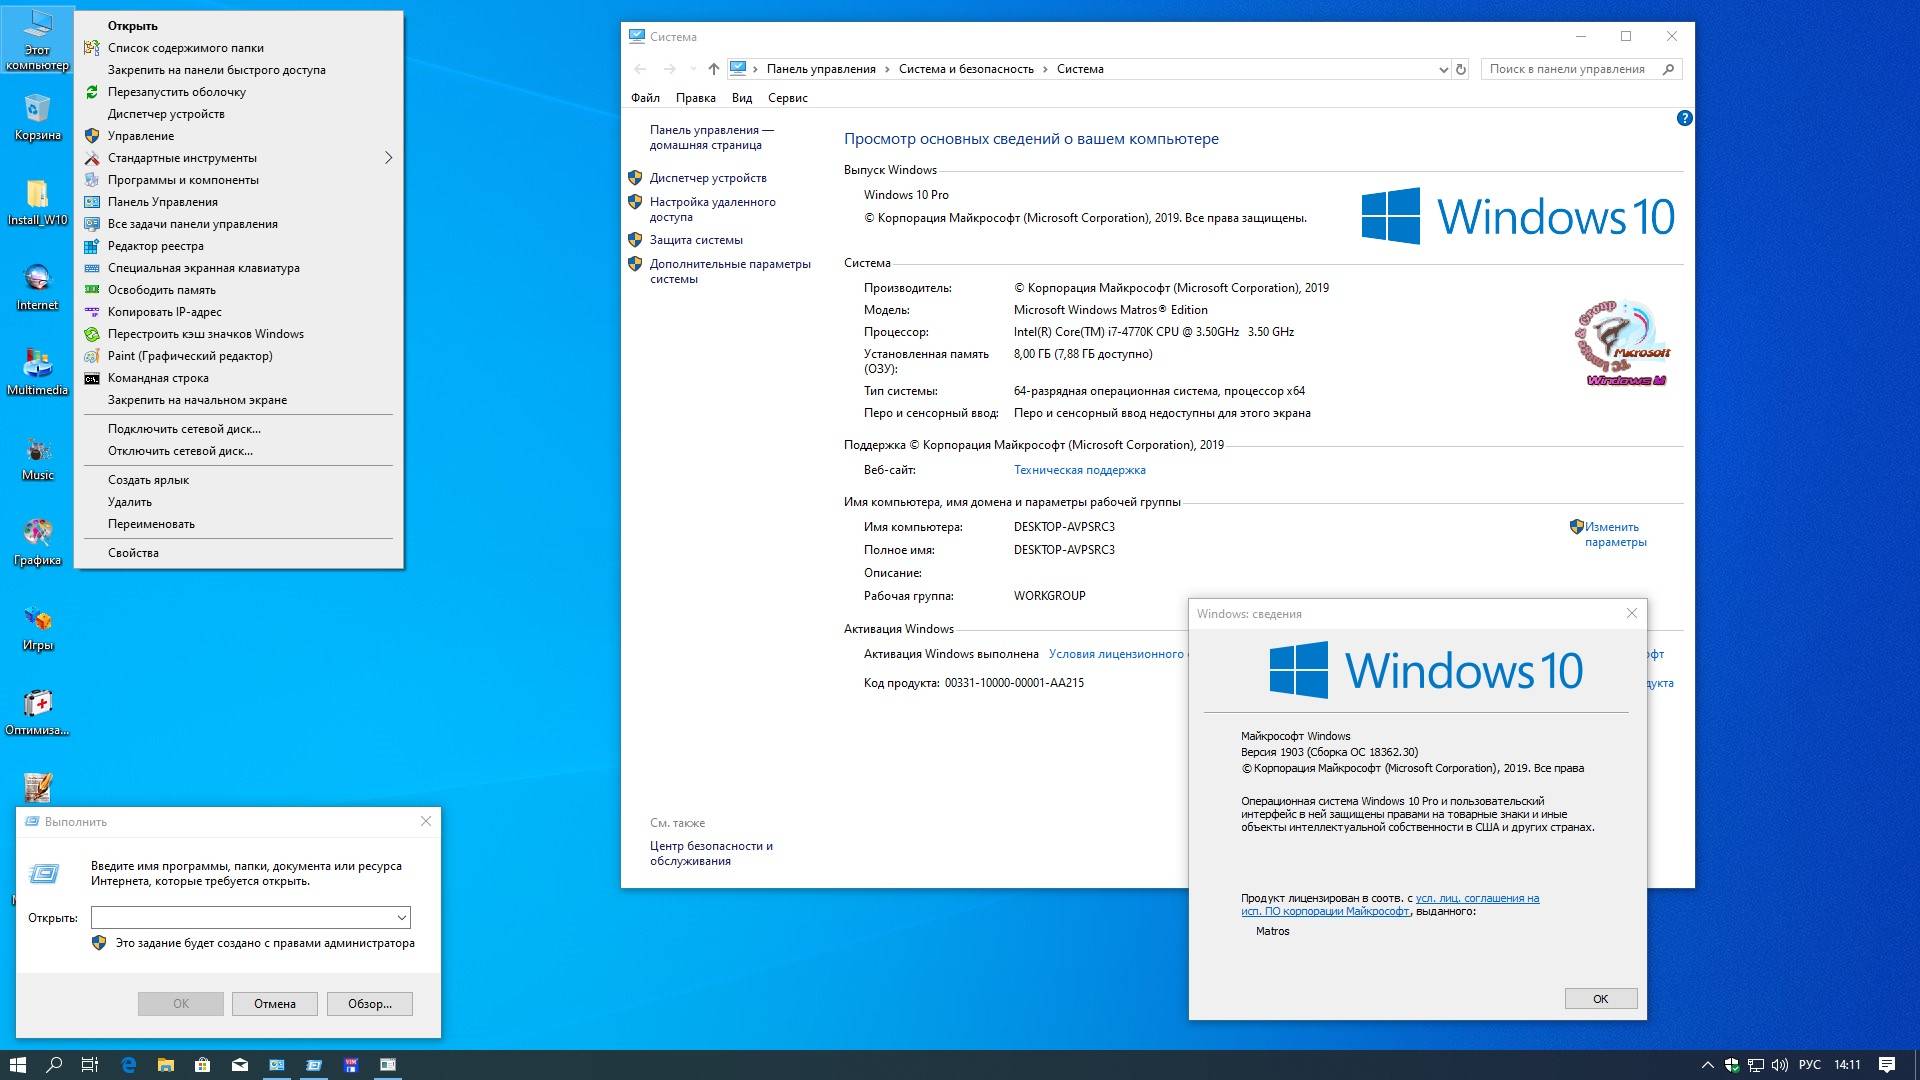This screenshot has height=1080, width=1920.
Task: Open Защита системы sidebar link
Action: [696, 240]
